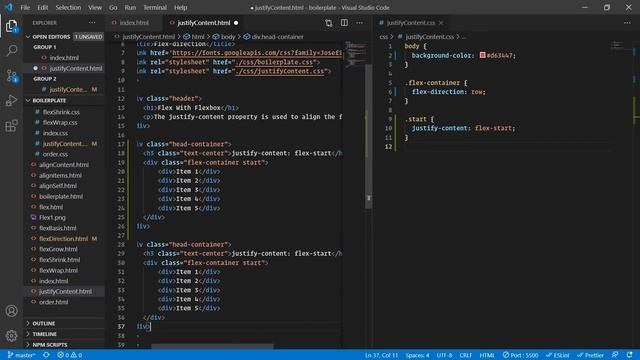This screenshot has width=640, height=360.
Task: Open the Accounts menu icon
Action: pos(11,311)
